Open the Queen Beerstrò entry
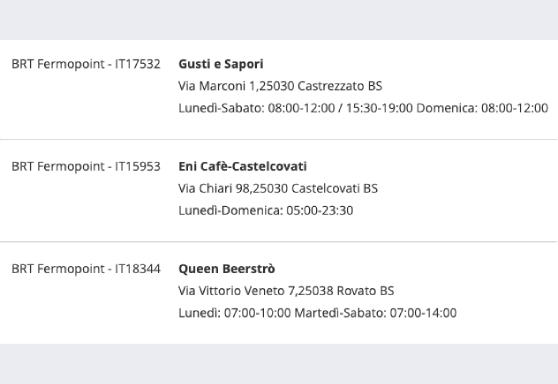 [x=226, y=269]
